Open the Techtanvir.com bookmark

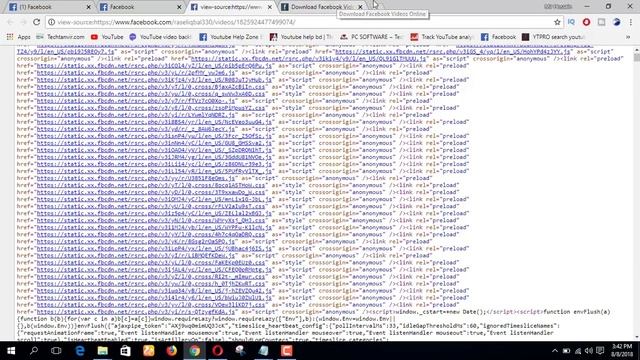60,37
